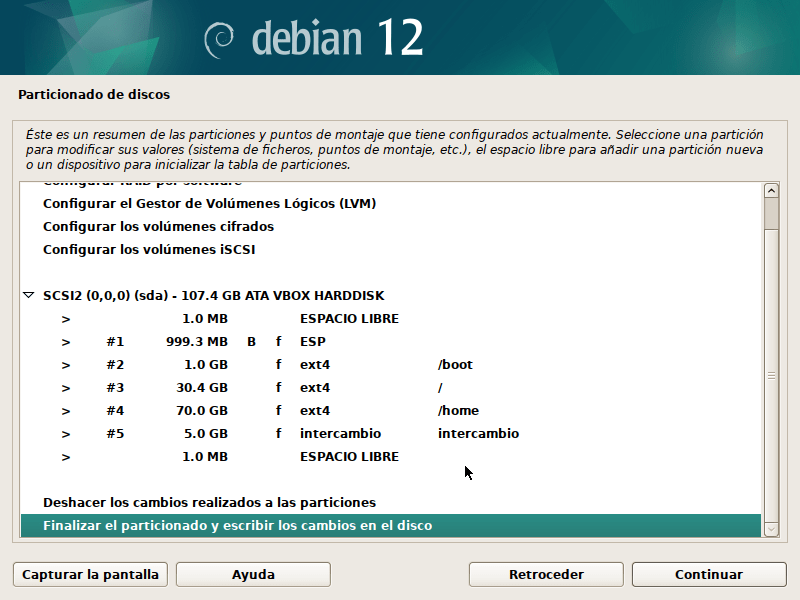Click the scrollbar up arrow
Screen dimensions: 800x600
click(x=771, y=191)
